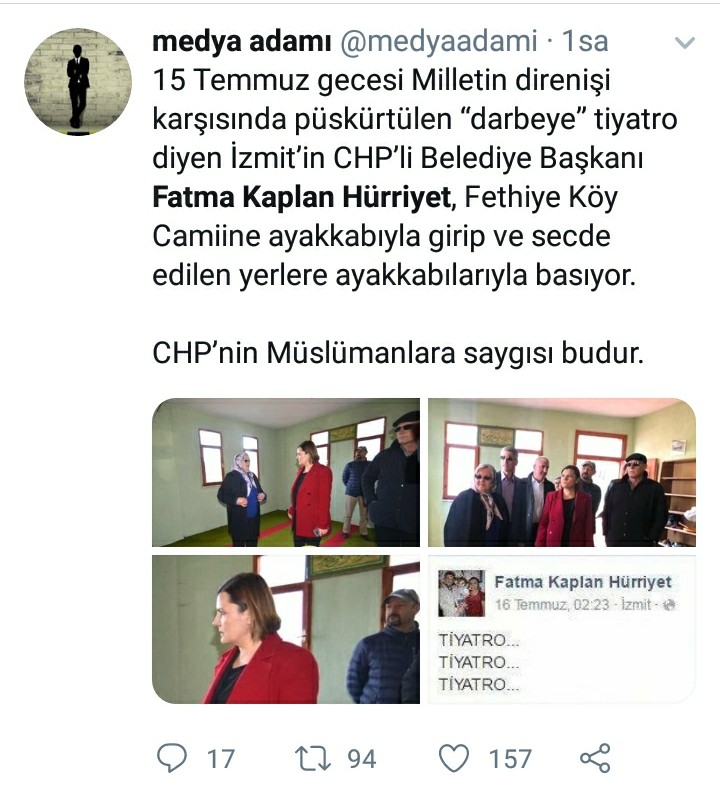
Task: Retweet using the arrows icon
Action: tap(312, 759)
